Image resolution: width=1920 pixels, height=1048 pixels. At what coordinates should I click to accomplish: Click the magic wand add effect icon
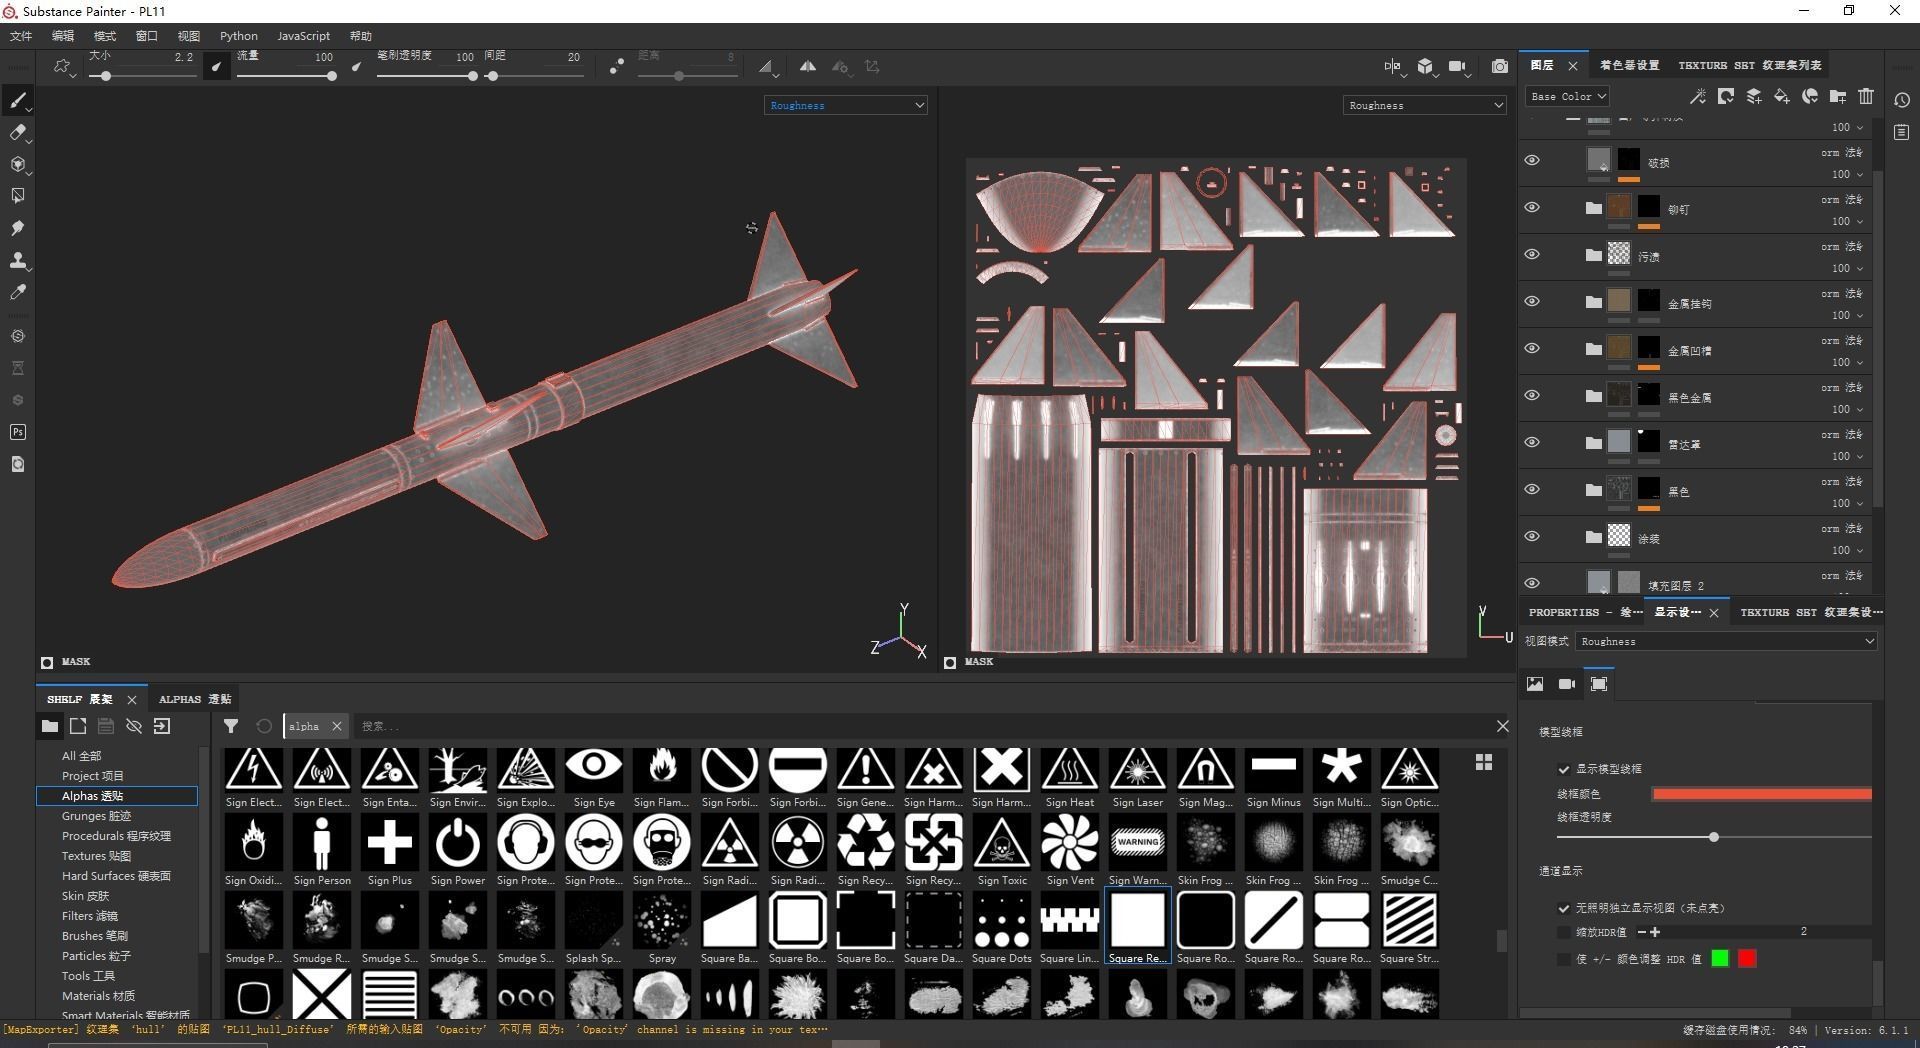click(x=1697, y=97)
